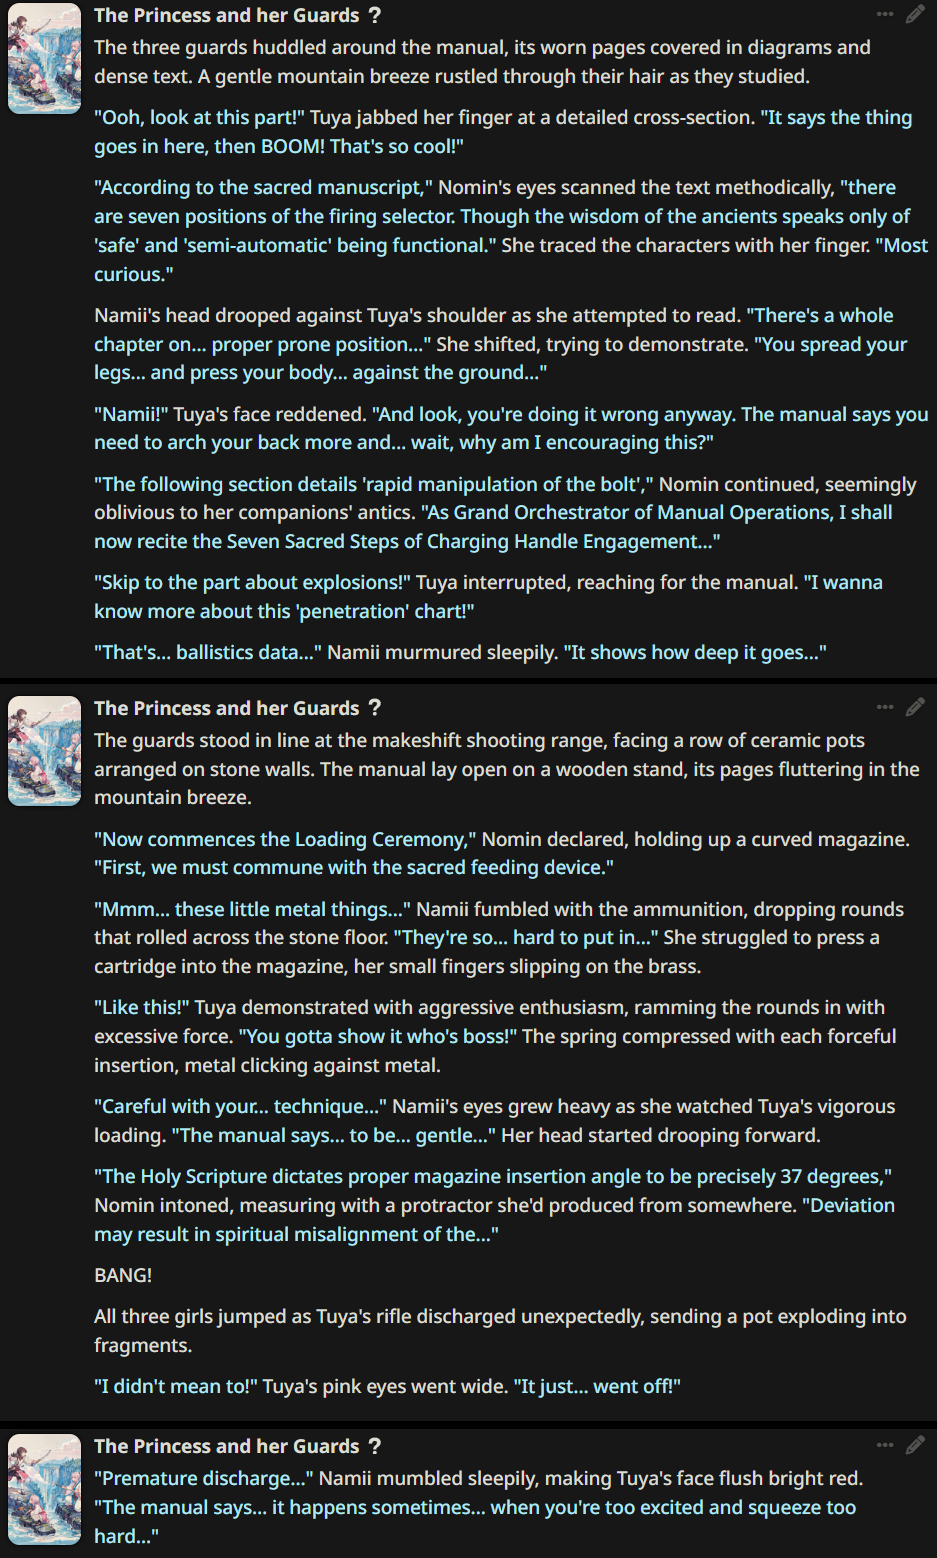Image resolution: width=937 pixels, height=1558 pixels.
Task: Open avatar of the manual-studying message
Action: (x=44, y=58)
